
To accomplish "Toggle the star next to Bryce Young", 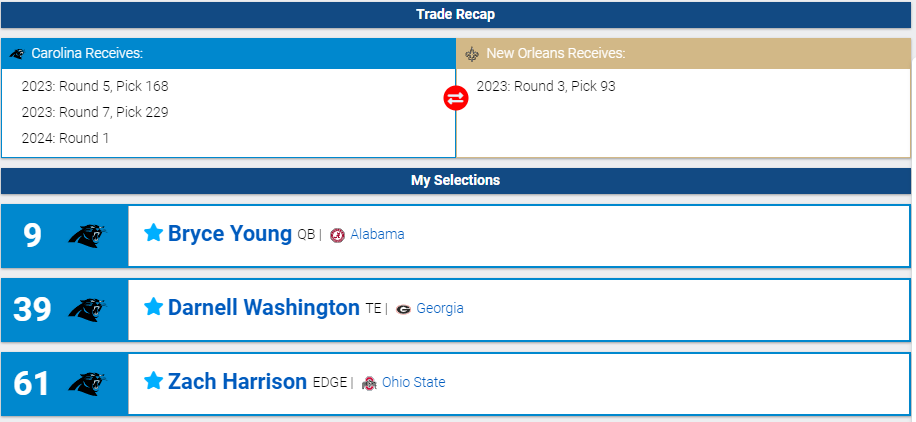I will pos(153,233).
